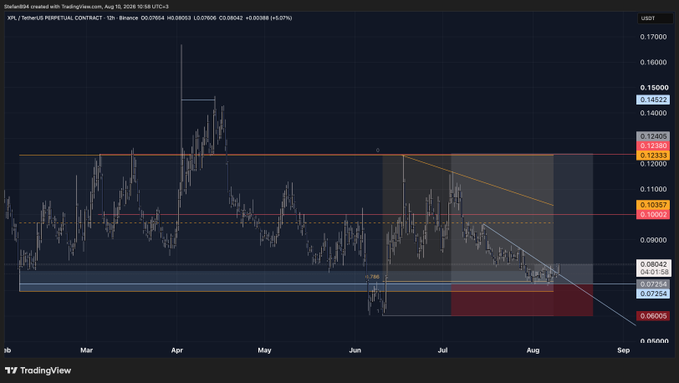Click the USDT currency label
679x383 pixels.
(648, 18)
